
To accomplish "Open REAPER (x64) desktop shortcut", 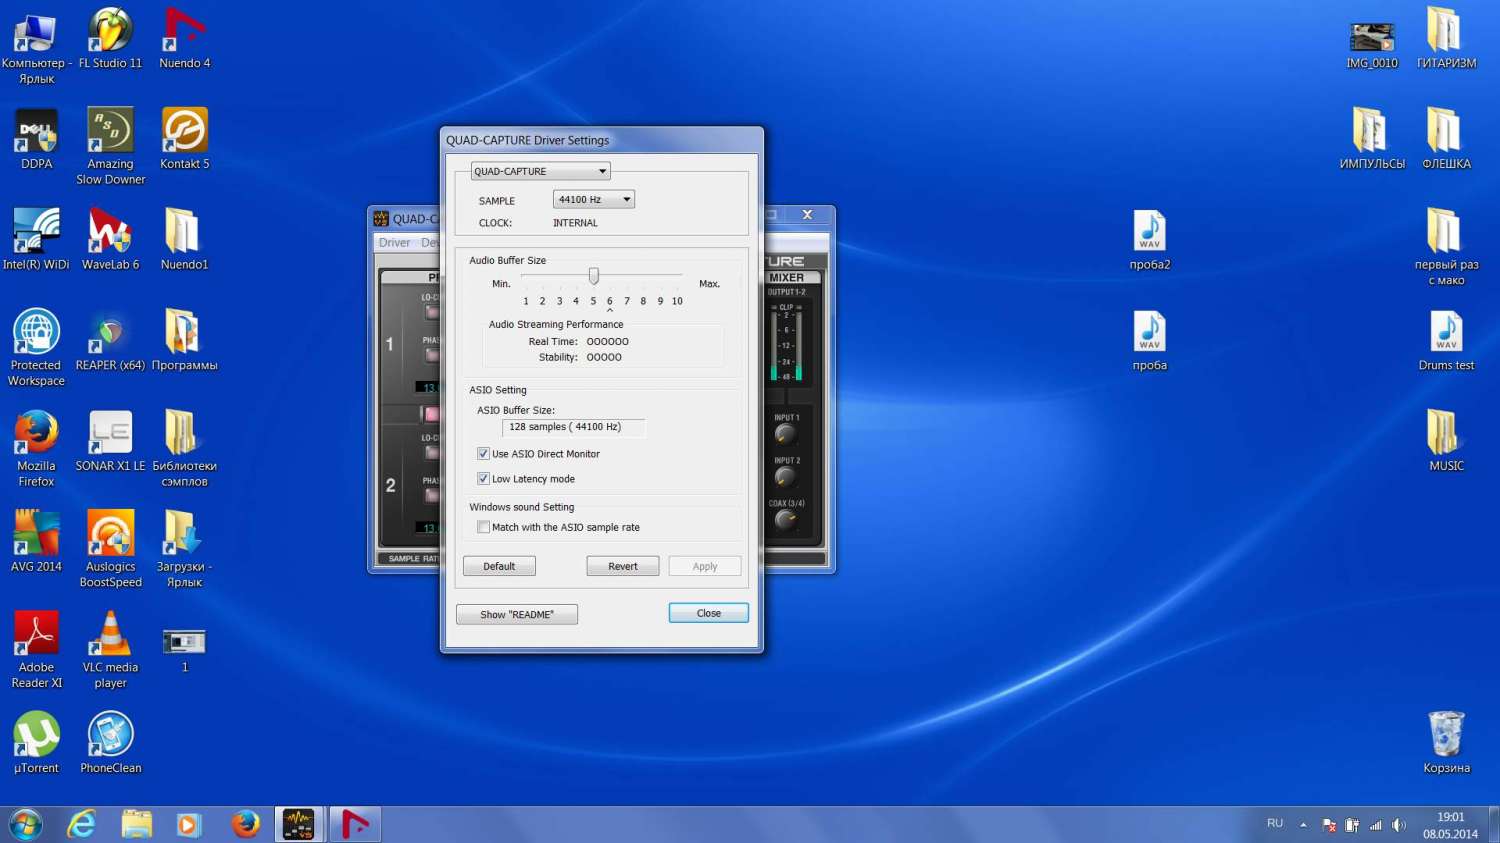I will [x=110, y=335].
